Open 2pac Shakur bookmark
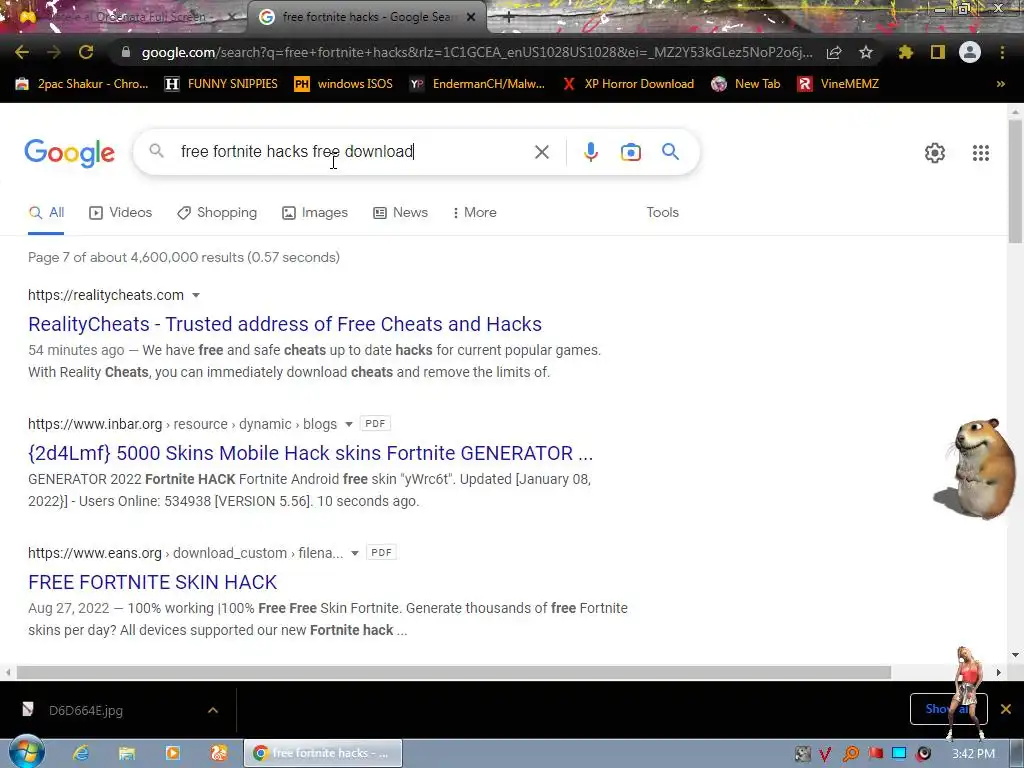This screenshot has height=768, width=1024. point(82,84)
